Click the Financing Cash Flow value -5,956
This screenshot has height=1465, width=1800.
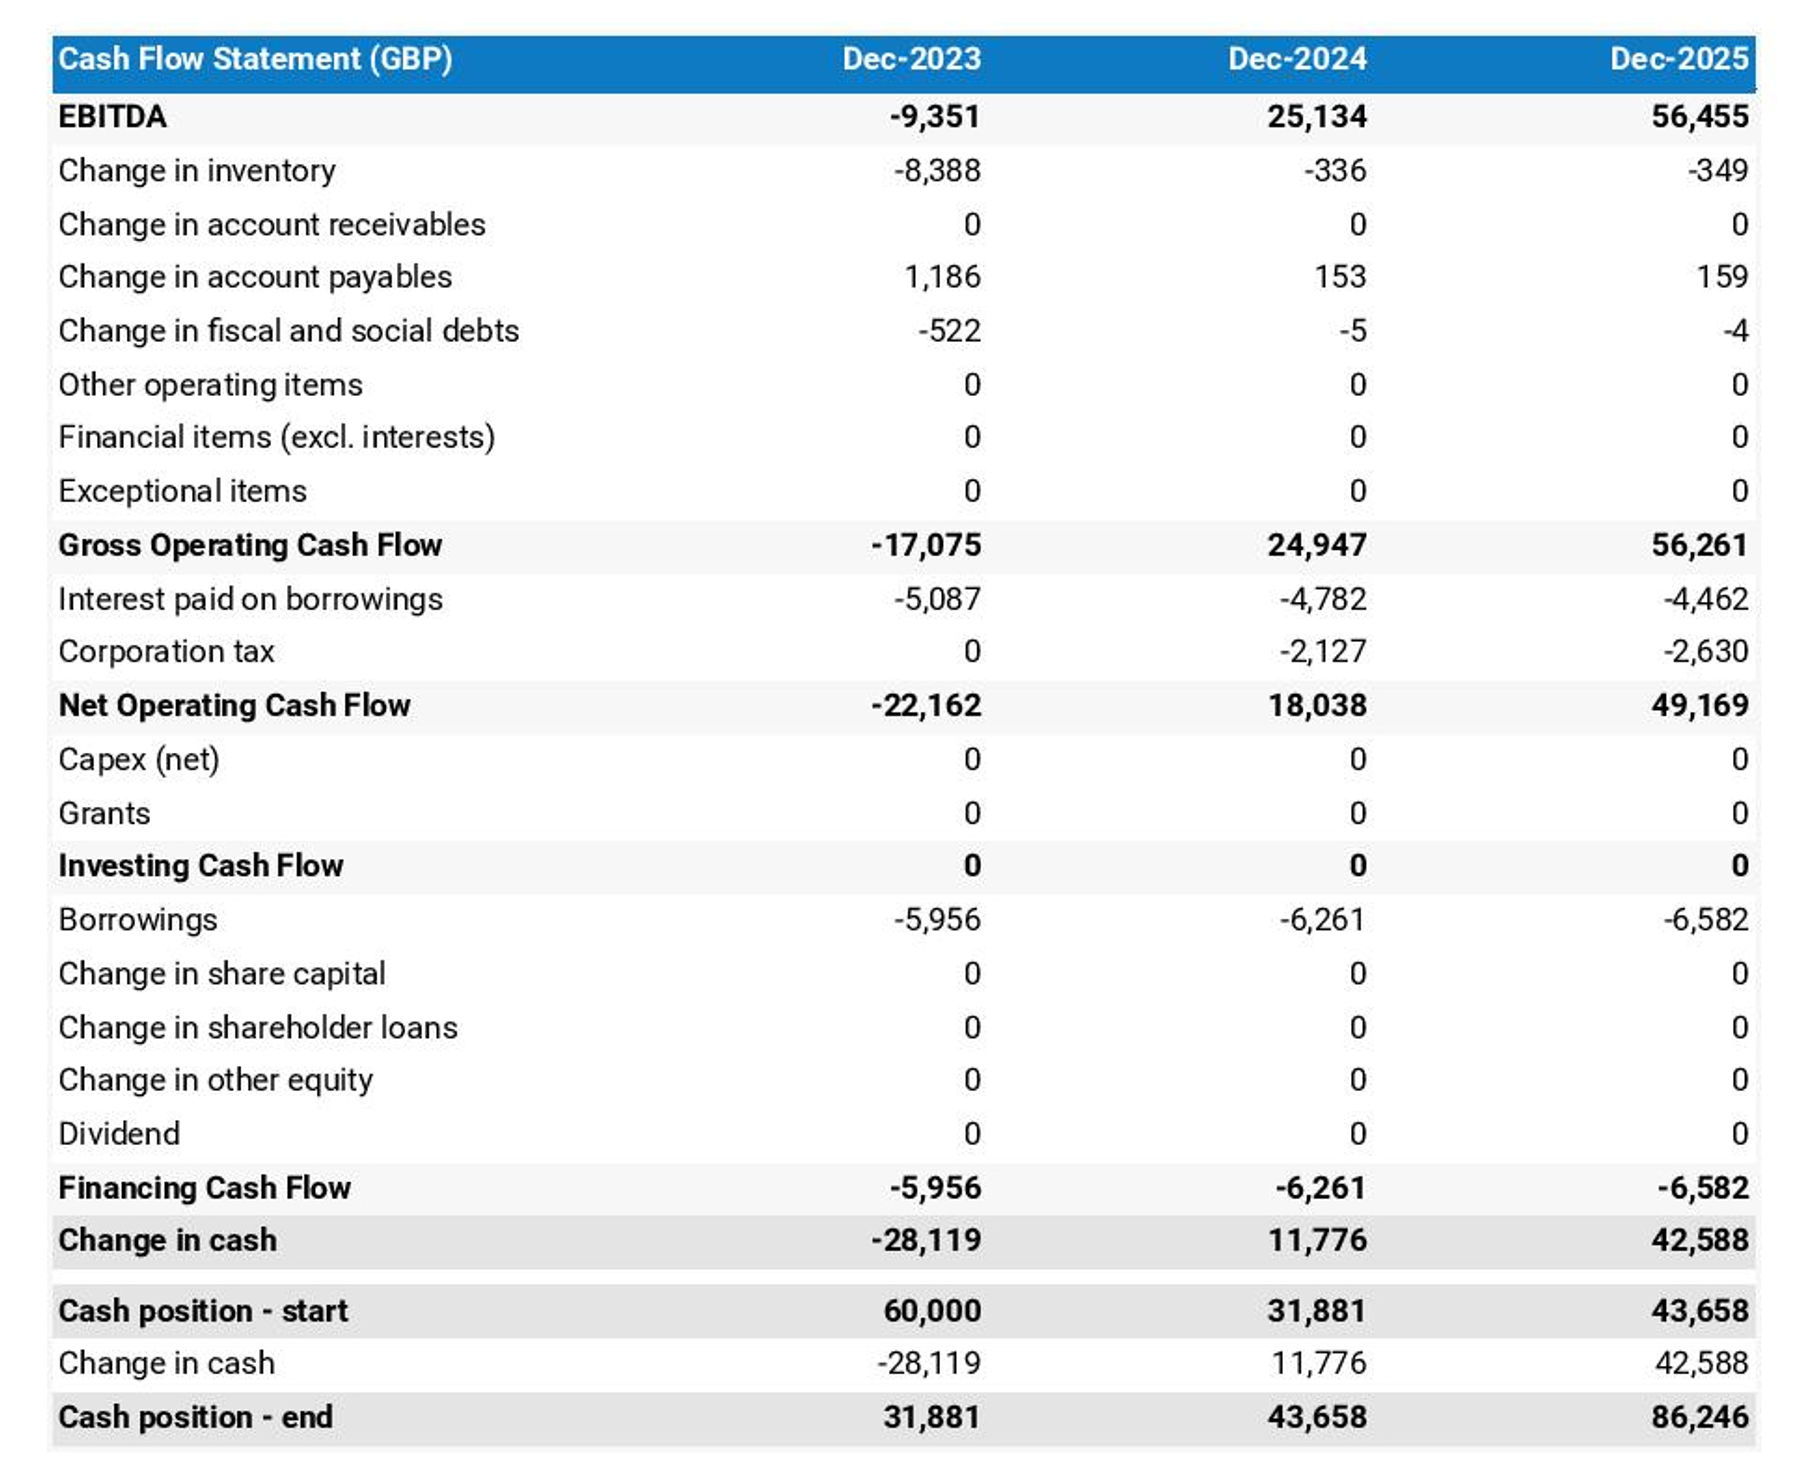point(928,1187)
